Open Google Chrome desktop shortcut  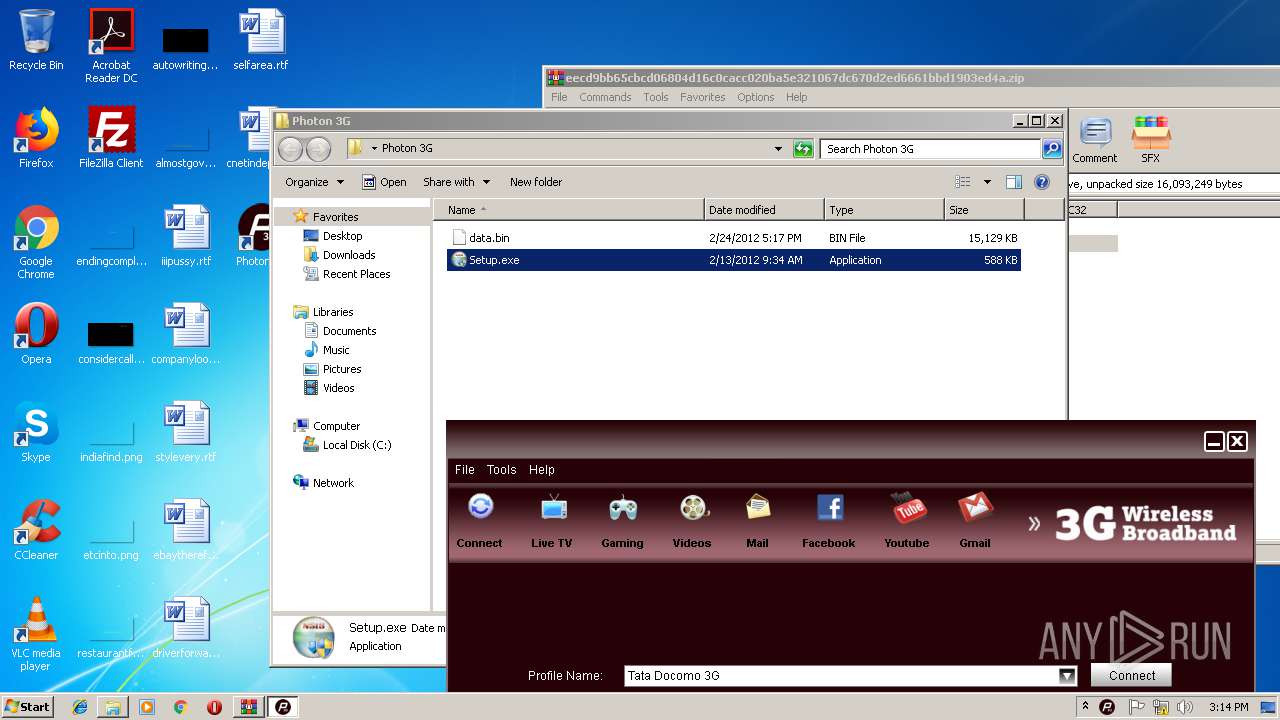(36, 242)
